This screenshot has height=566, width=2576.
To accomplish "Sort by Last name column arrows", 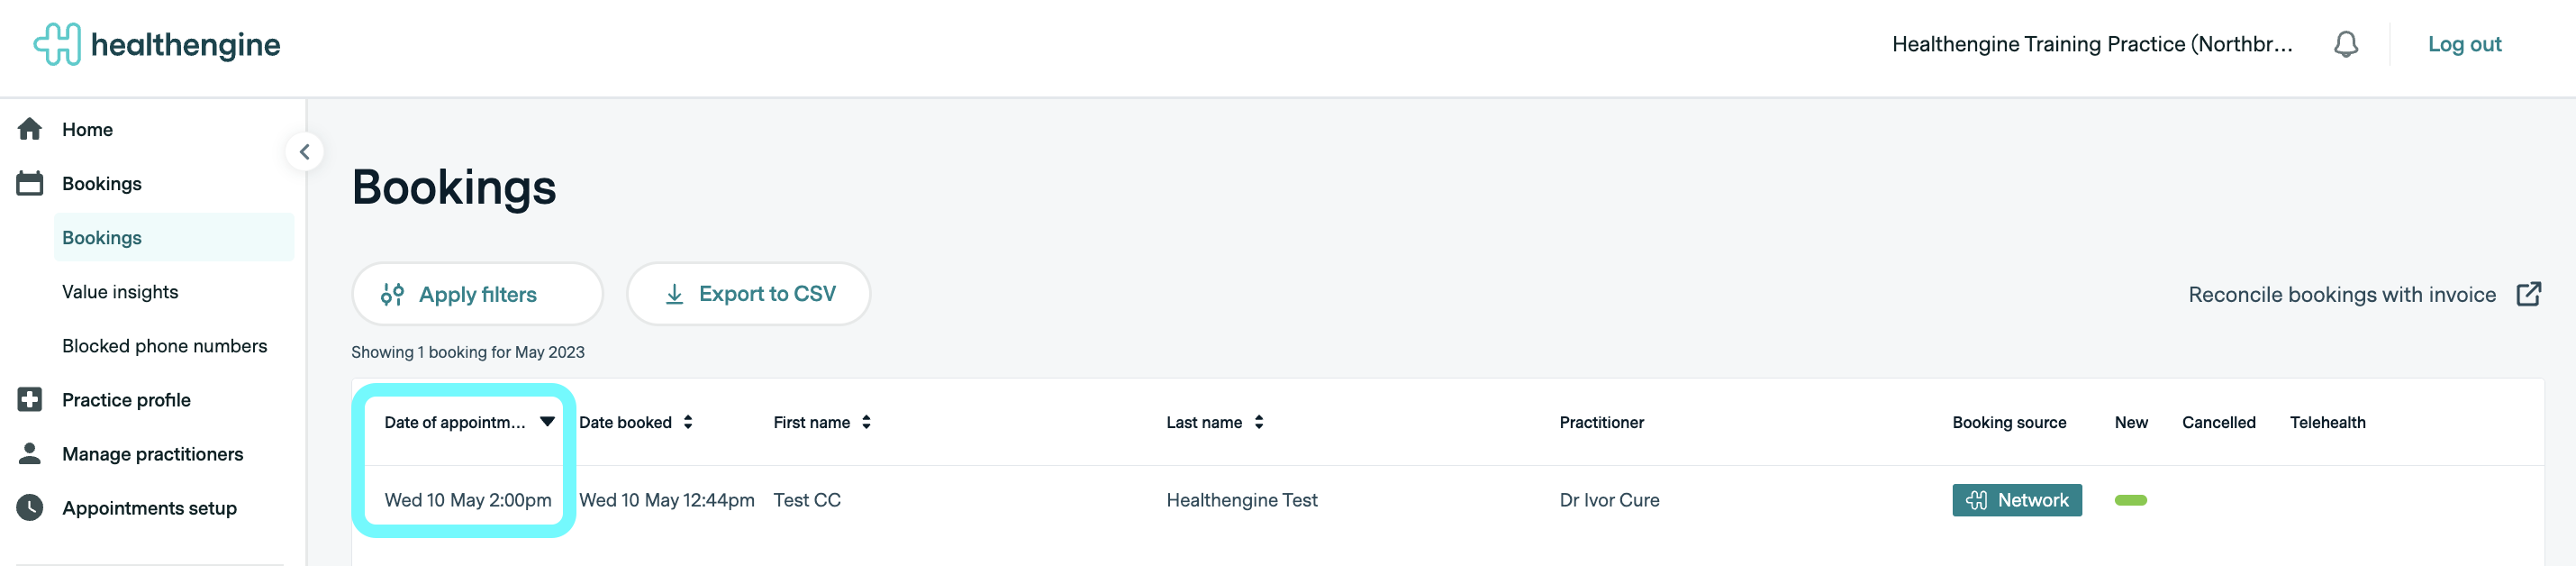I will pyautogui.click(x=1259, y=422).
